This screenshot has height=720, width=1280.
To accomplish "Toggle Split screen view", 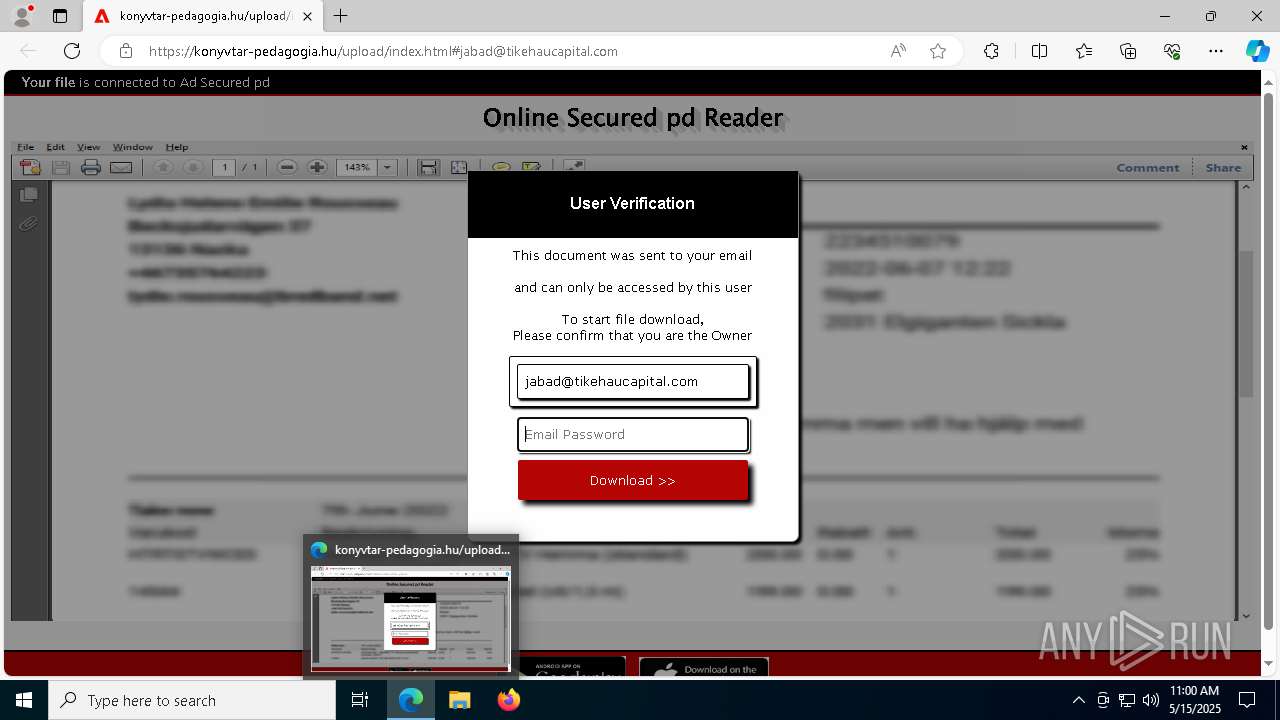I will pos(1039,51).
